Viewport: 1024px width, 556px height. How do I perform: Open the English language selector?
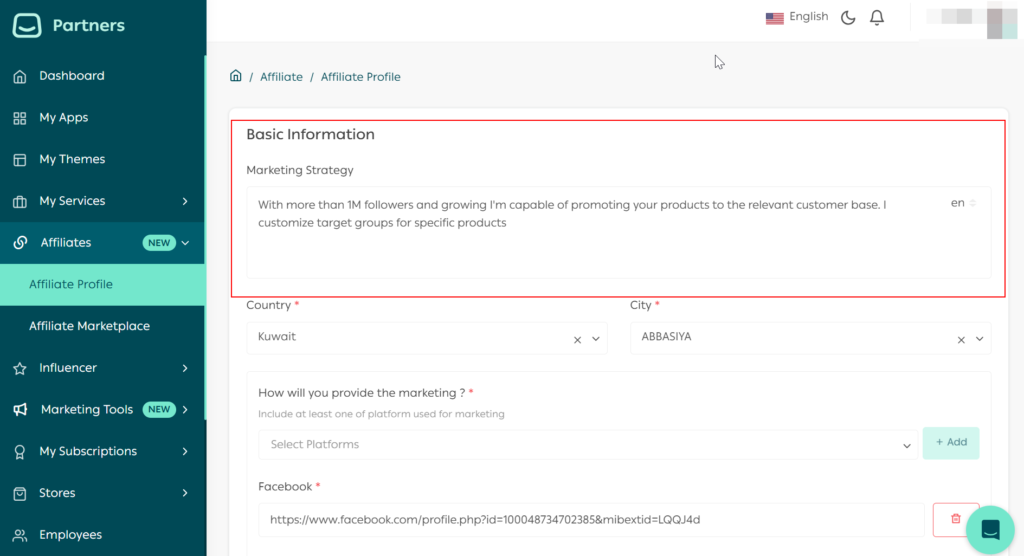pyautogui.click(x=797, y=17)
